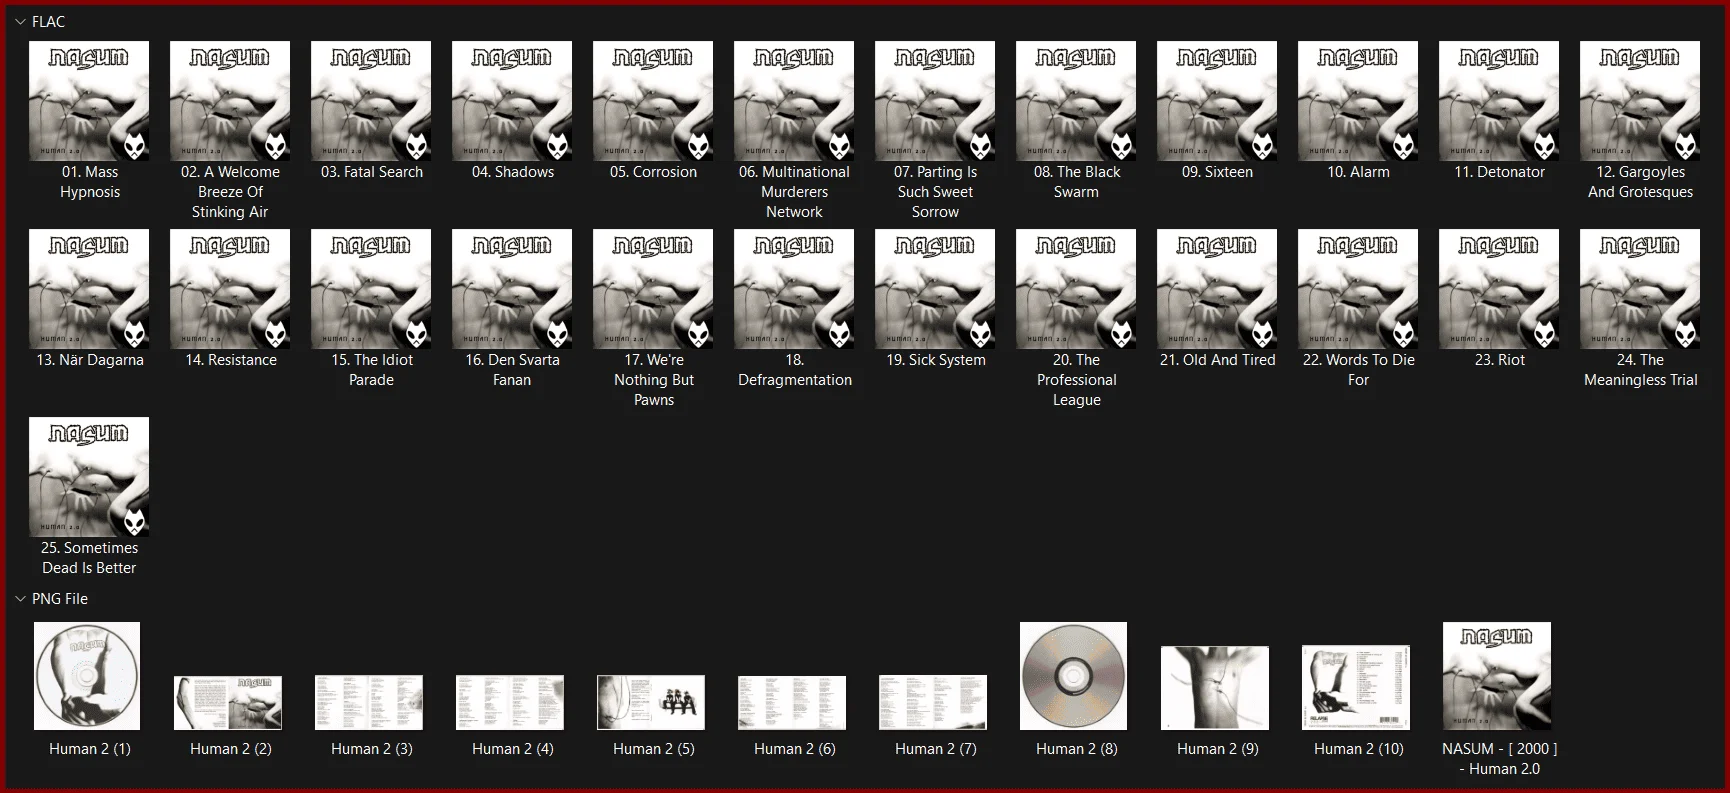
Task: Click the file name 'Human 2 (10)'
Action: [1359, 749]
